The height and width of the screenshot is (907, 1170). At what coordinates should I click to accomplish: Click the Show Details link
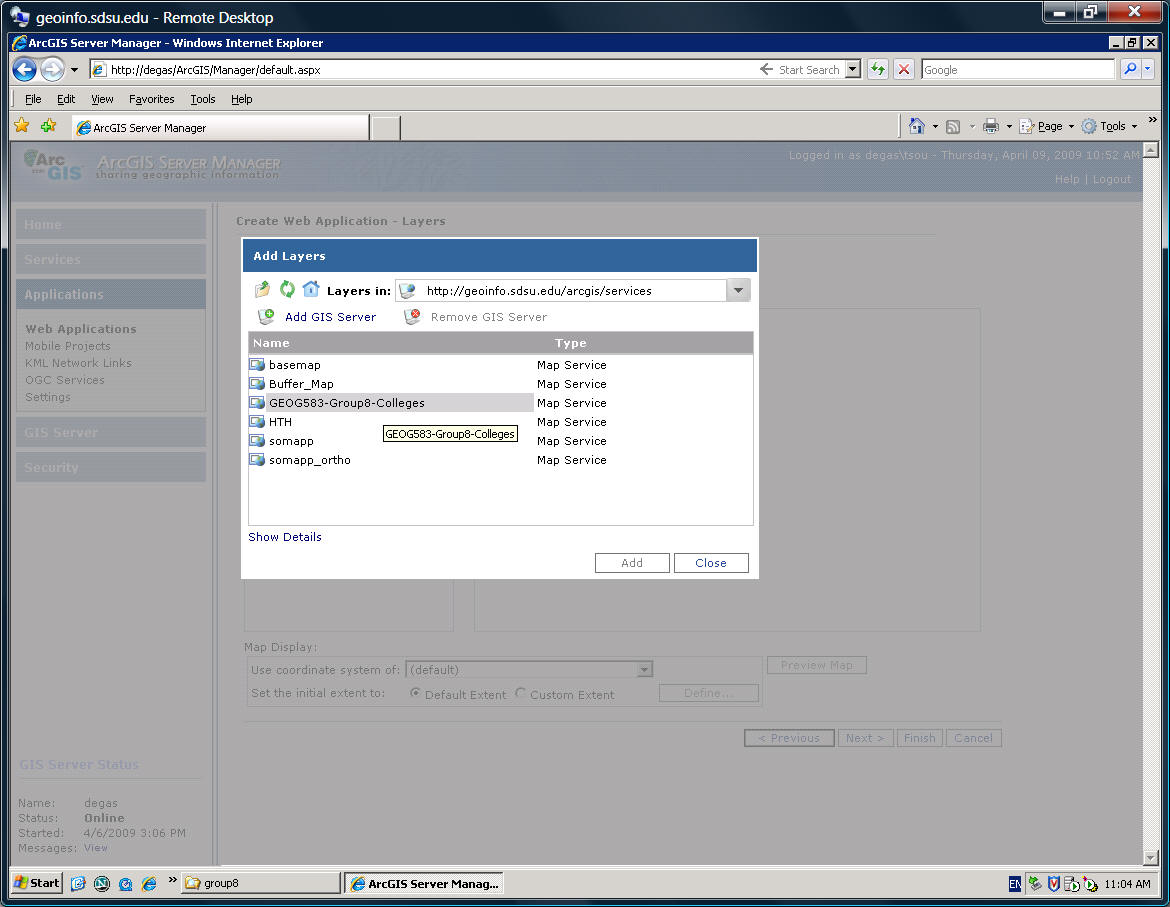[x=285, y=537]
